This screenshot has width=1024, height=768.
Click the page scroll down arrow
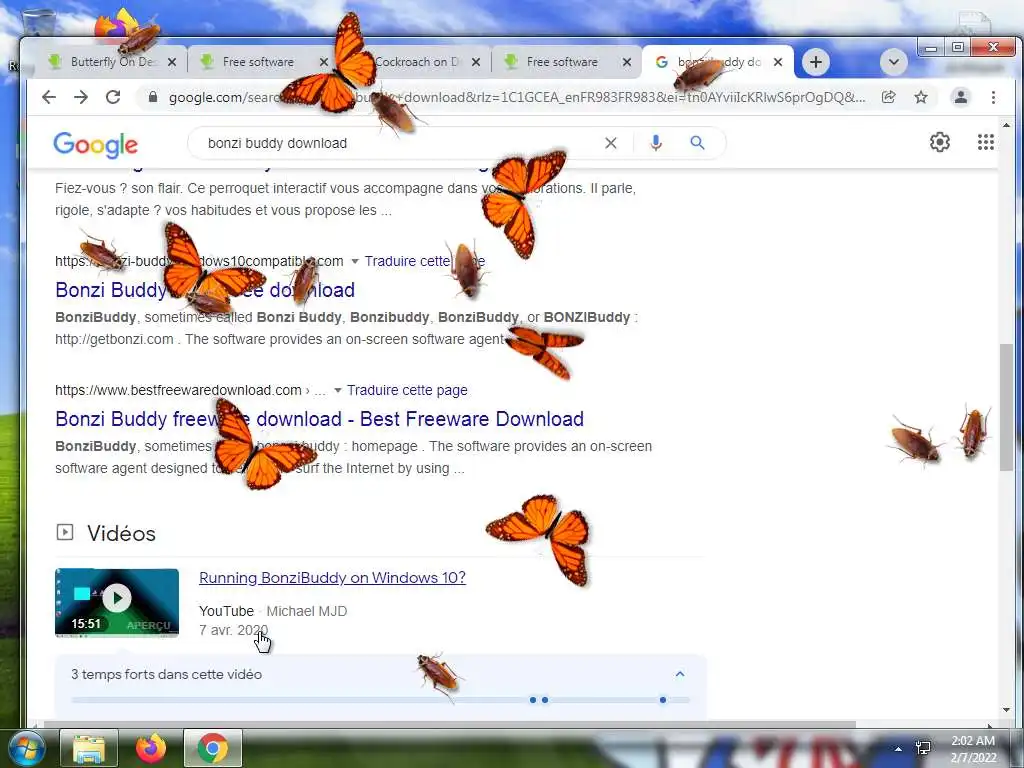click(1006, 710)
